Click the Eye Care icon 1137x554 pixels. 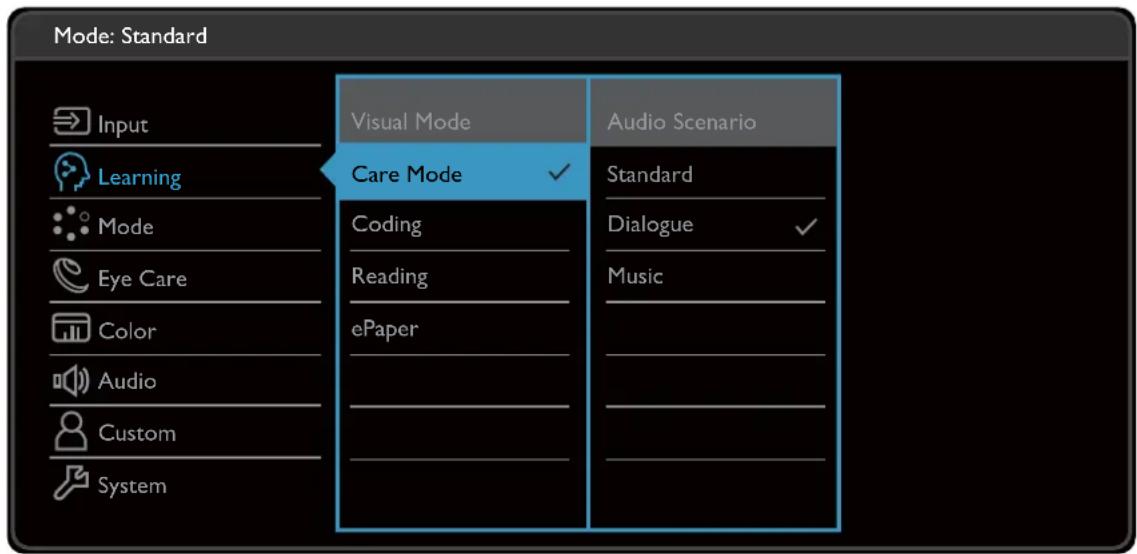click(x=72, y=277)
